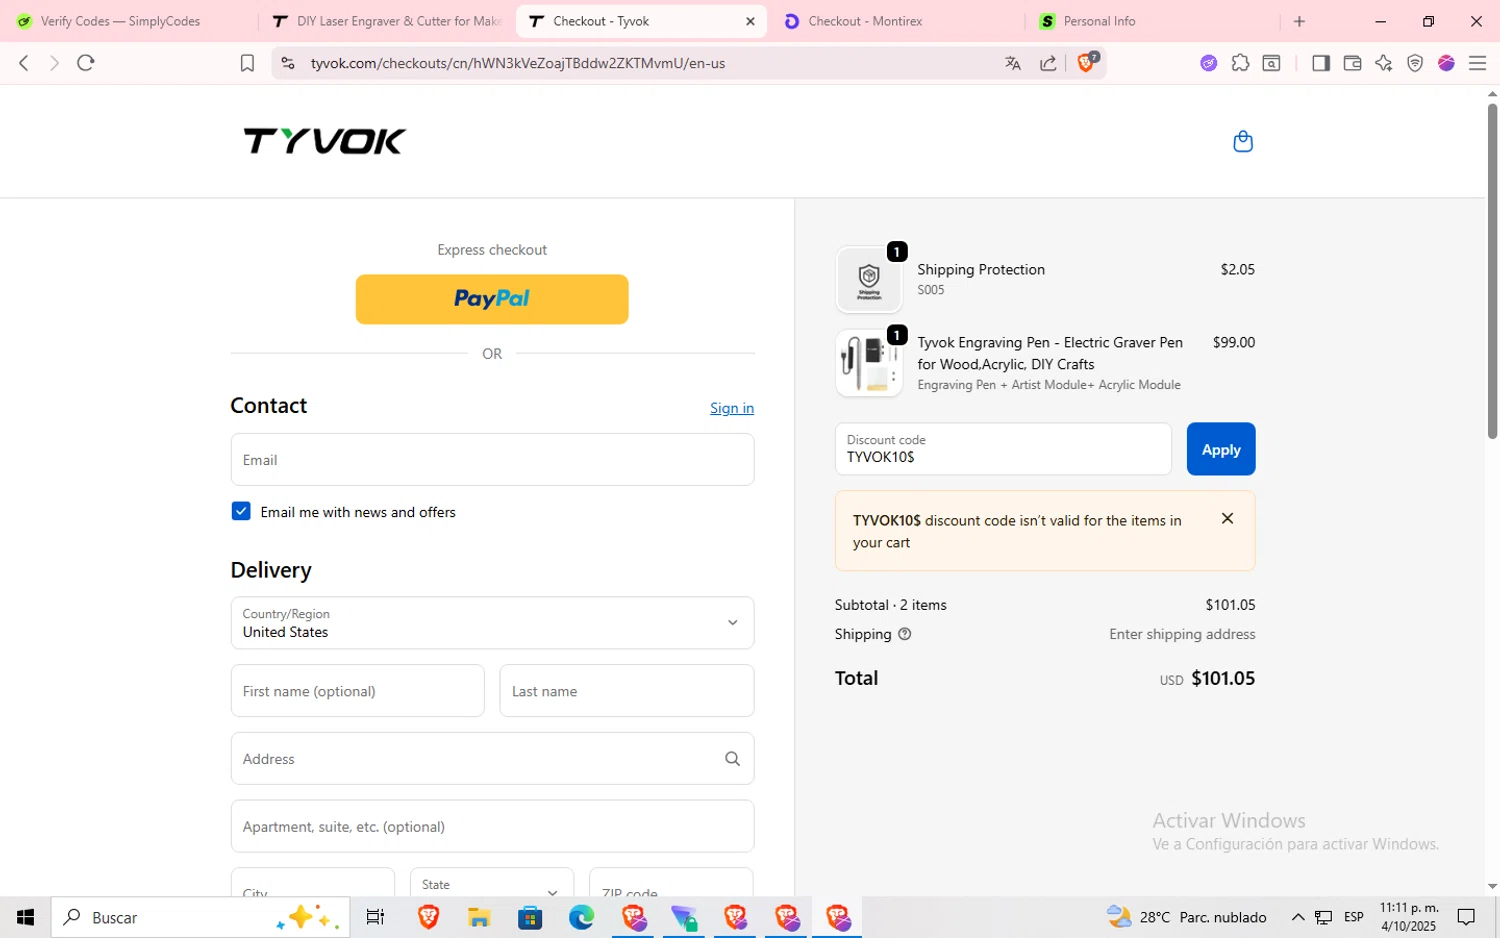Open Microsoft Store from the taskbar

tap(530, 917)
